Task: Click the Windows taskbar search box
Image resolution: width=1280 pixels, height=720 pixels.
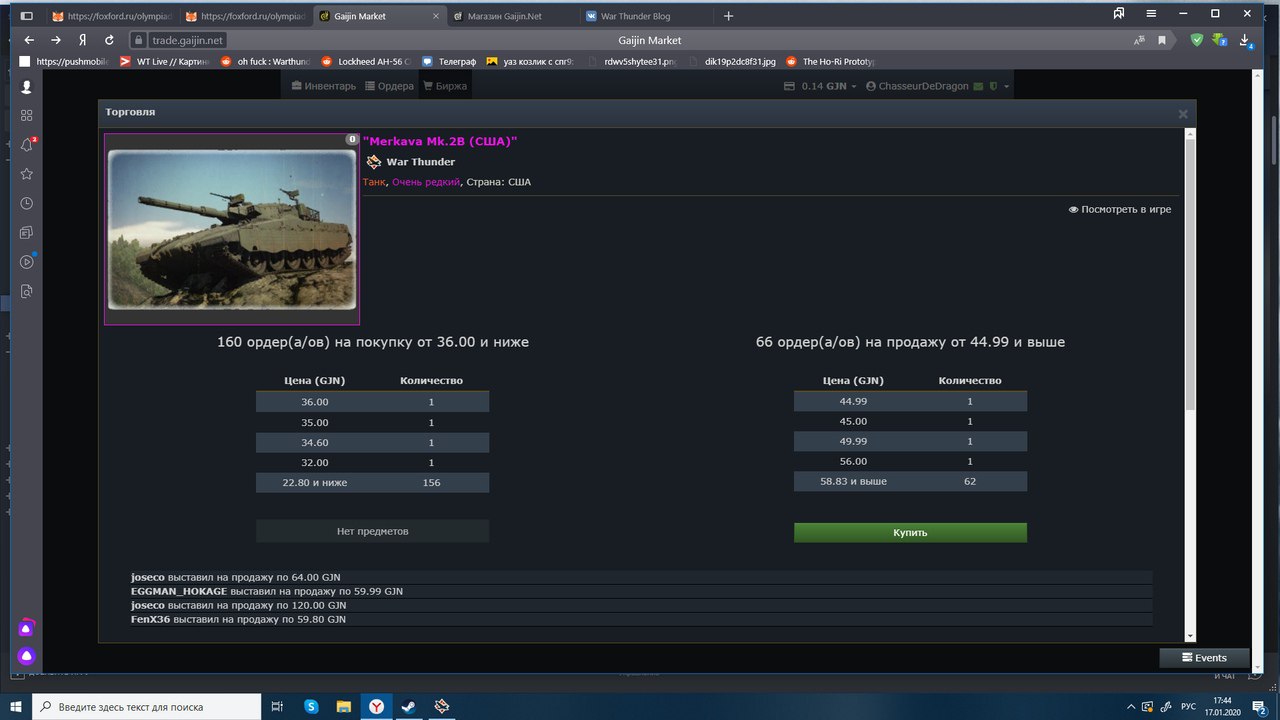Action: coord(145,706)
